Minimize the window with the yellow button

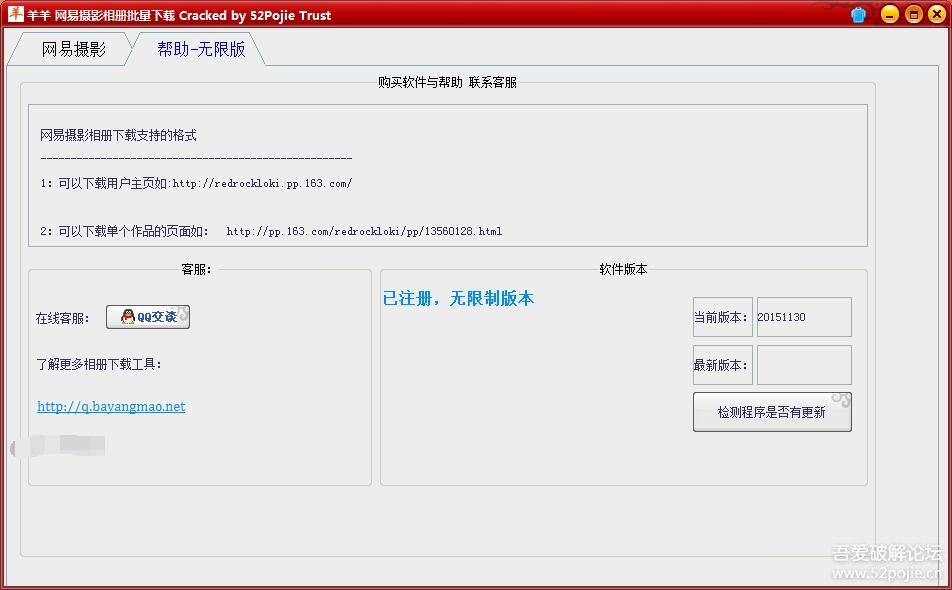click(889, 14)
